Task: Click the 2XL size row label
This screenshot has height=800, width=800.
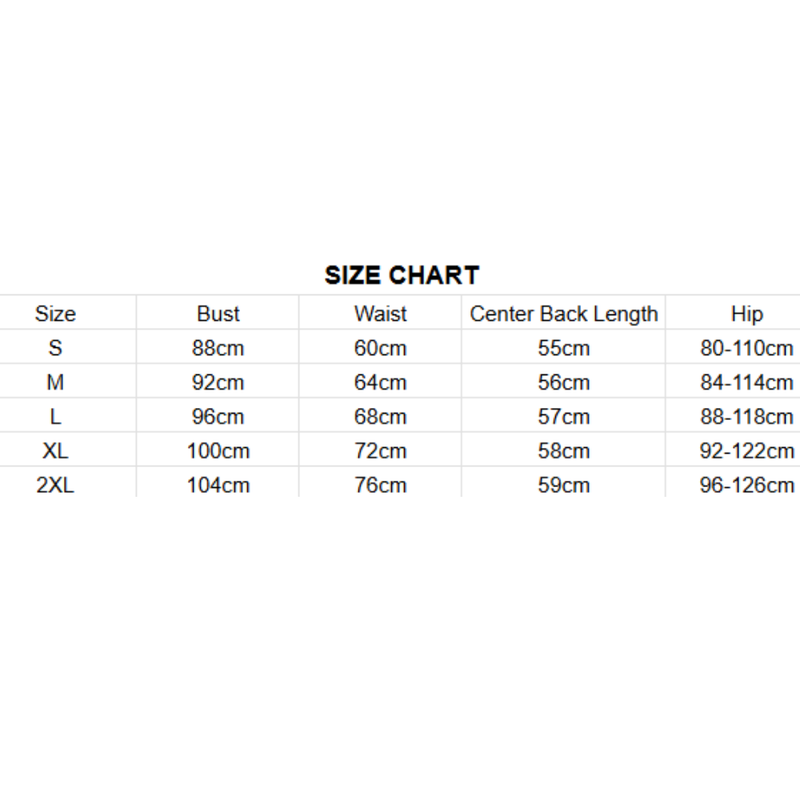Action: [x=55, y=486]
